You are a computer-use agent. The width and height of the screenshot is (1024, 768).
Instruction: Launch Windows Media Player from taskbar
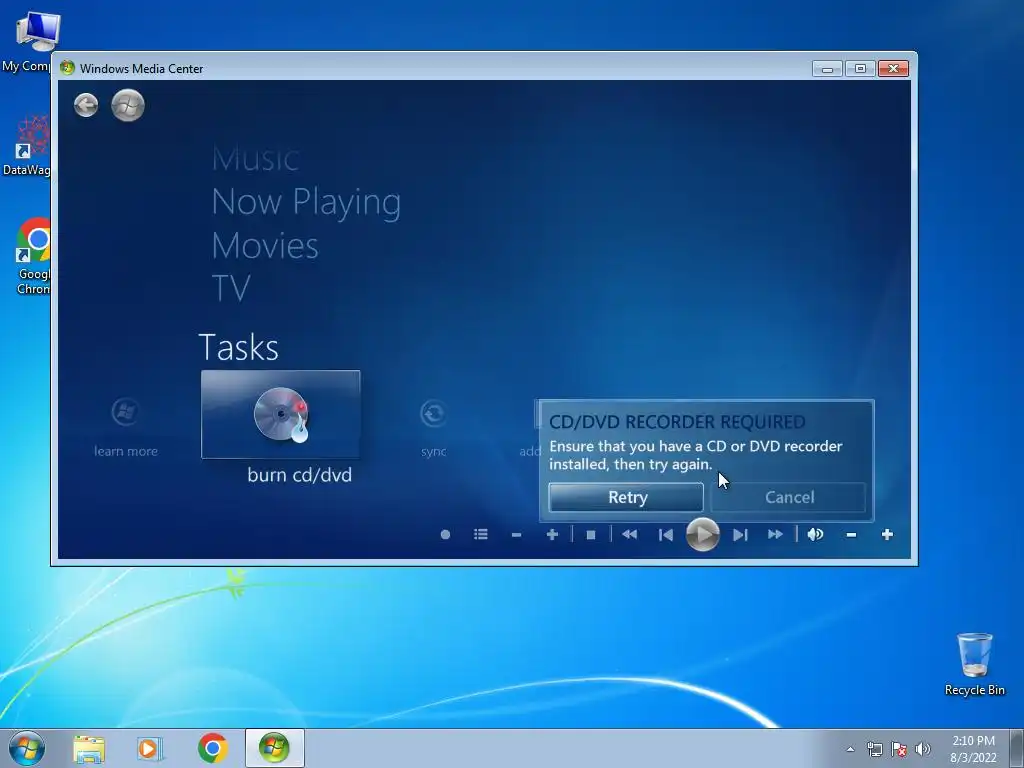click(150, 748)
